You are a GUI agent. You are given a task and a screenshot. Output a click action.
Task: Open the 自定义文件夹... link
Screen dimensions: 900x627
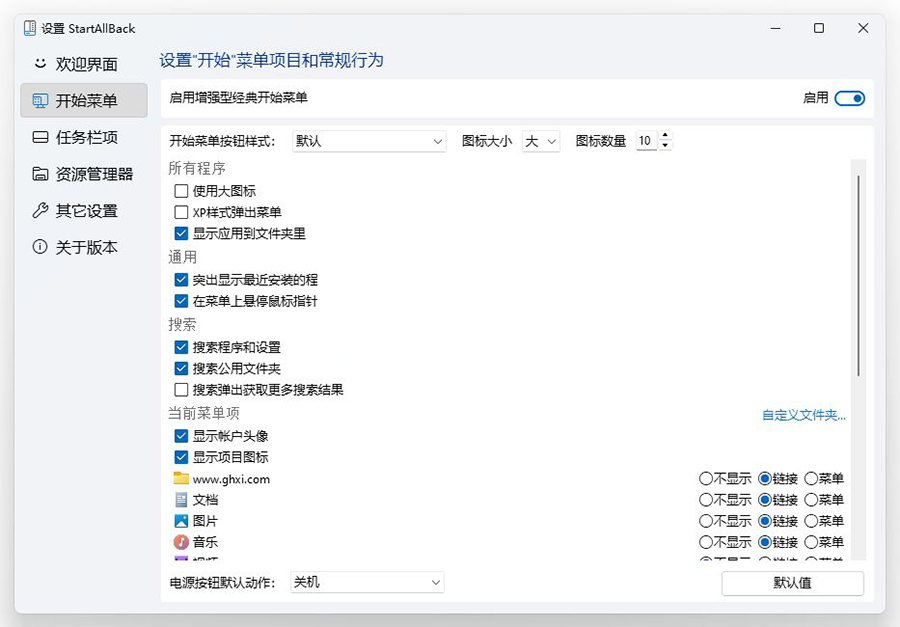coord(803,415)
